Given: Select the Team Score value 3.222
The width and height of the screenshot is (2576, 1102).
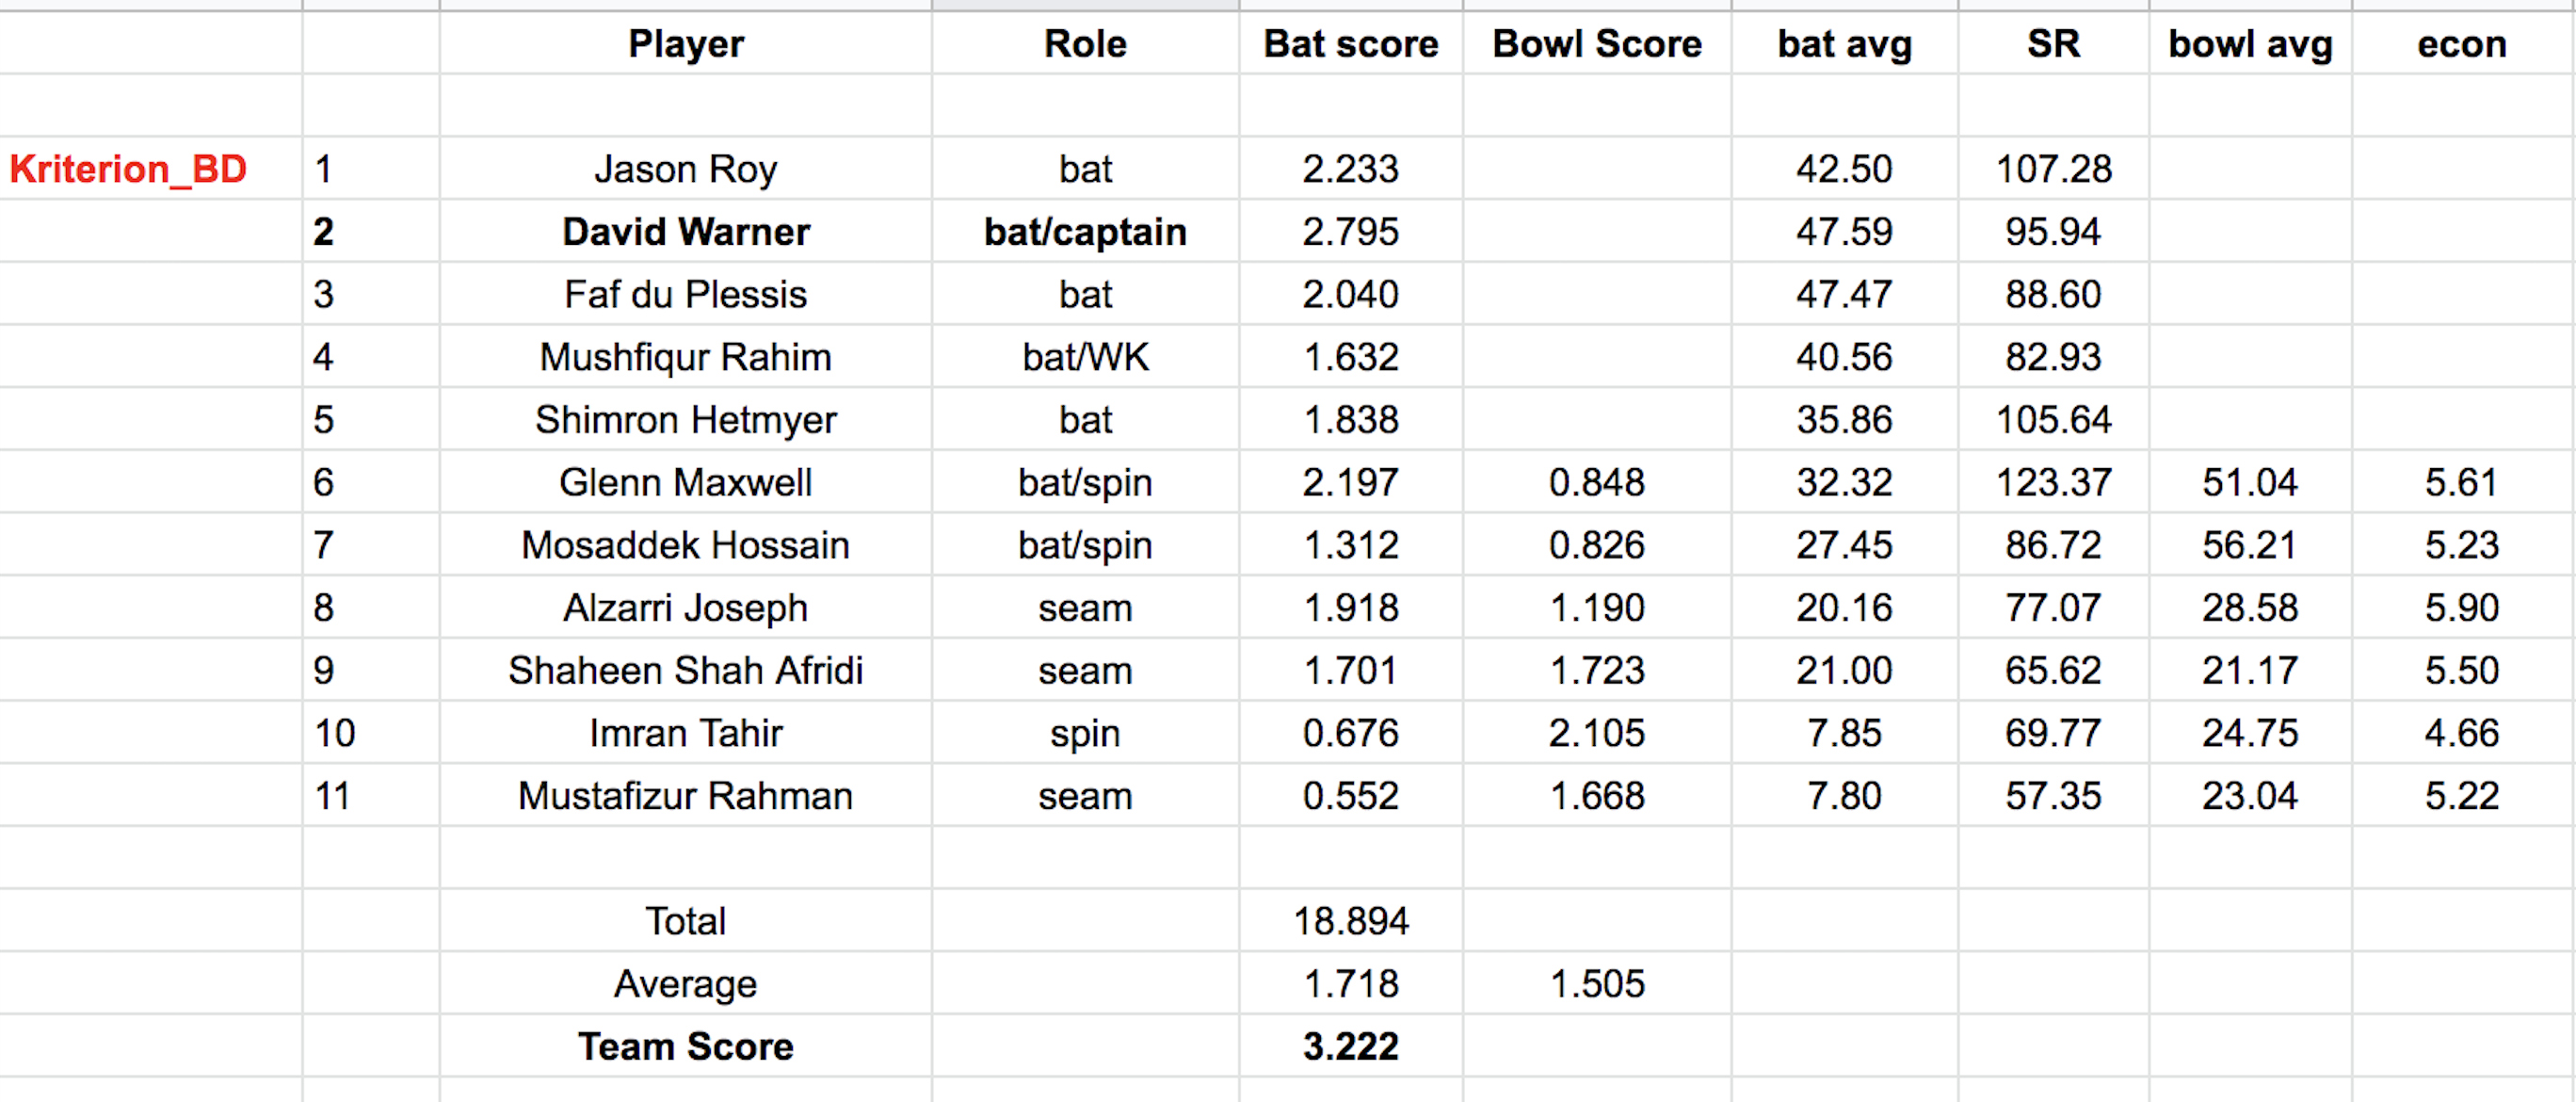Looking at the screenshot, I should click(x=1350, y=1047).
